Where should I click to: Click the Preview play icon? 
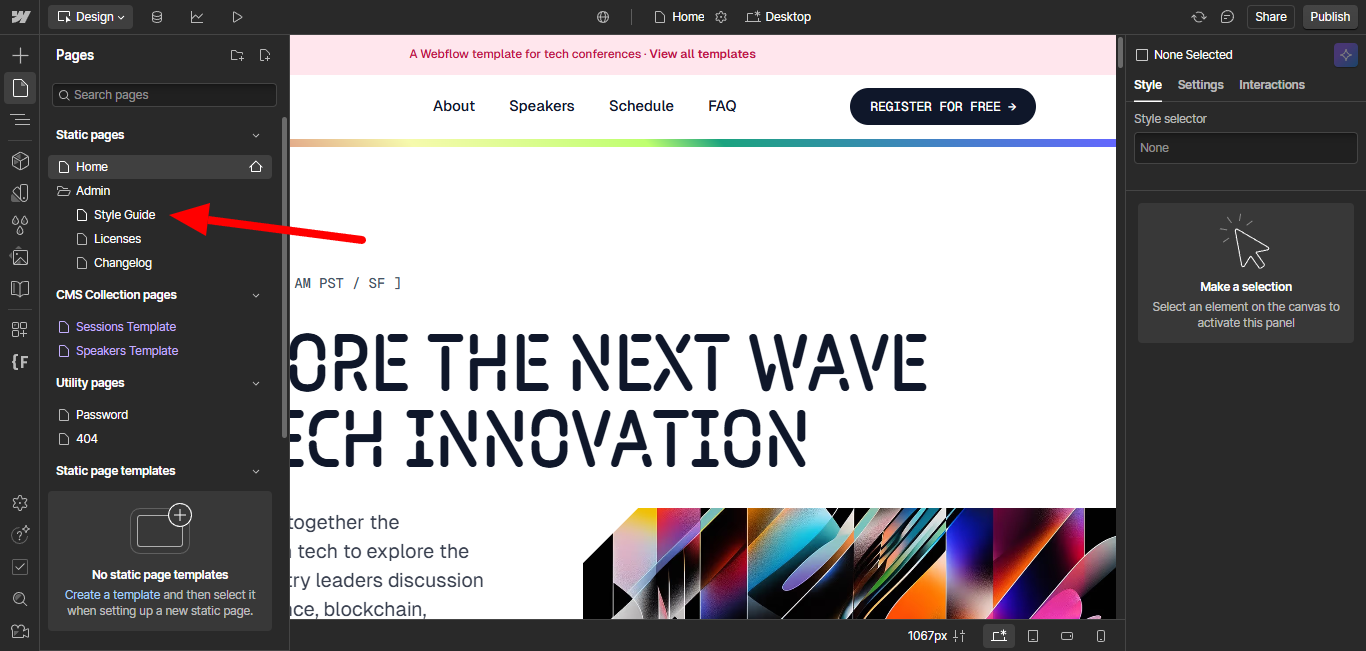point(237,17)
